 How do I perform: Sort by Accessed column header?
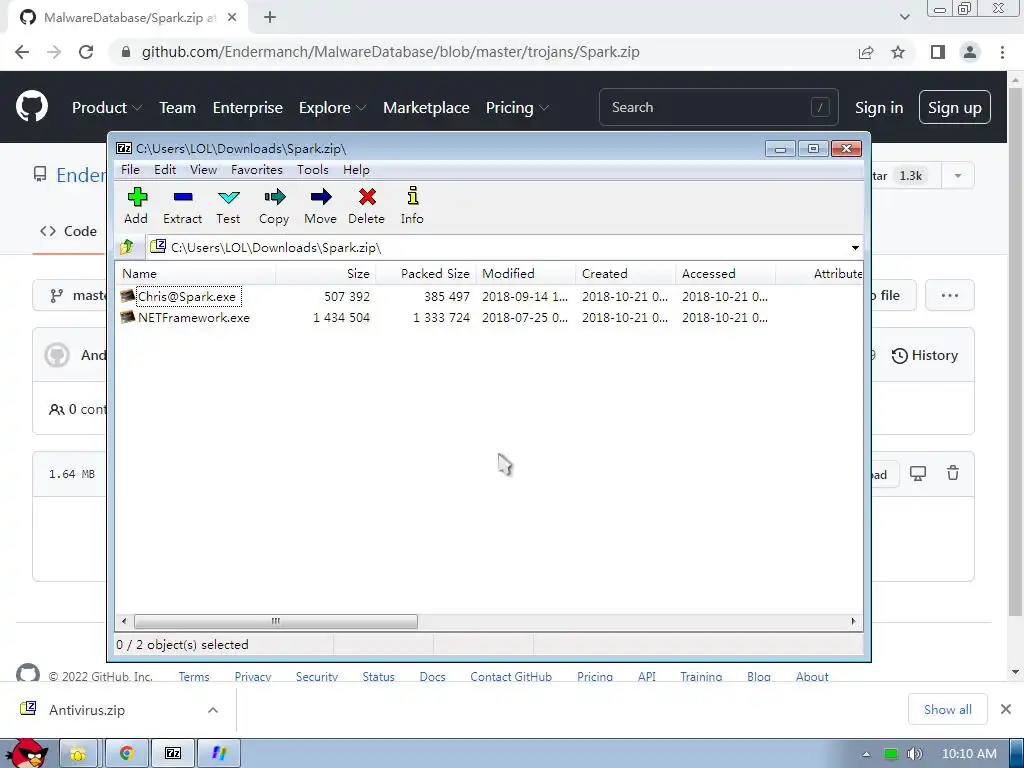click(x=726, y=274)
